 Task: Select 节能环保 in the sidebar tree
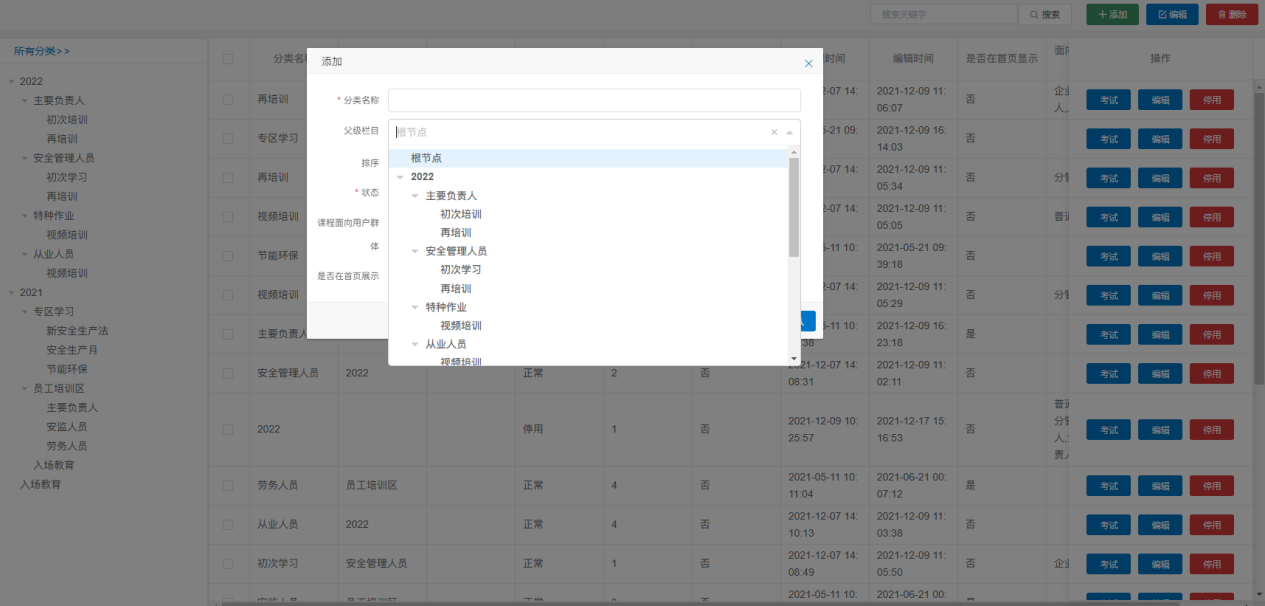coord(67,369)
